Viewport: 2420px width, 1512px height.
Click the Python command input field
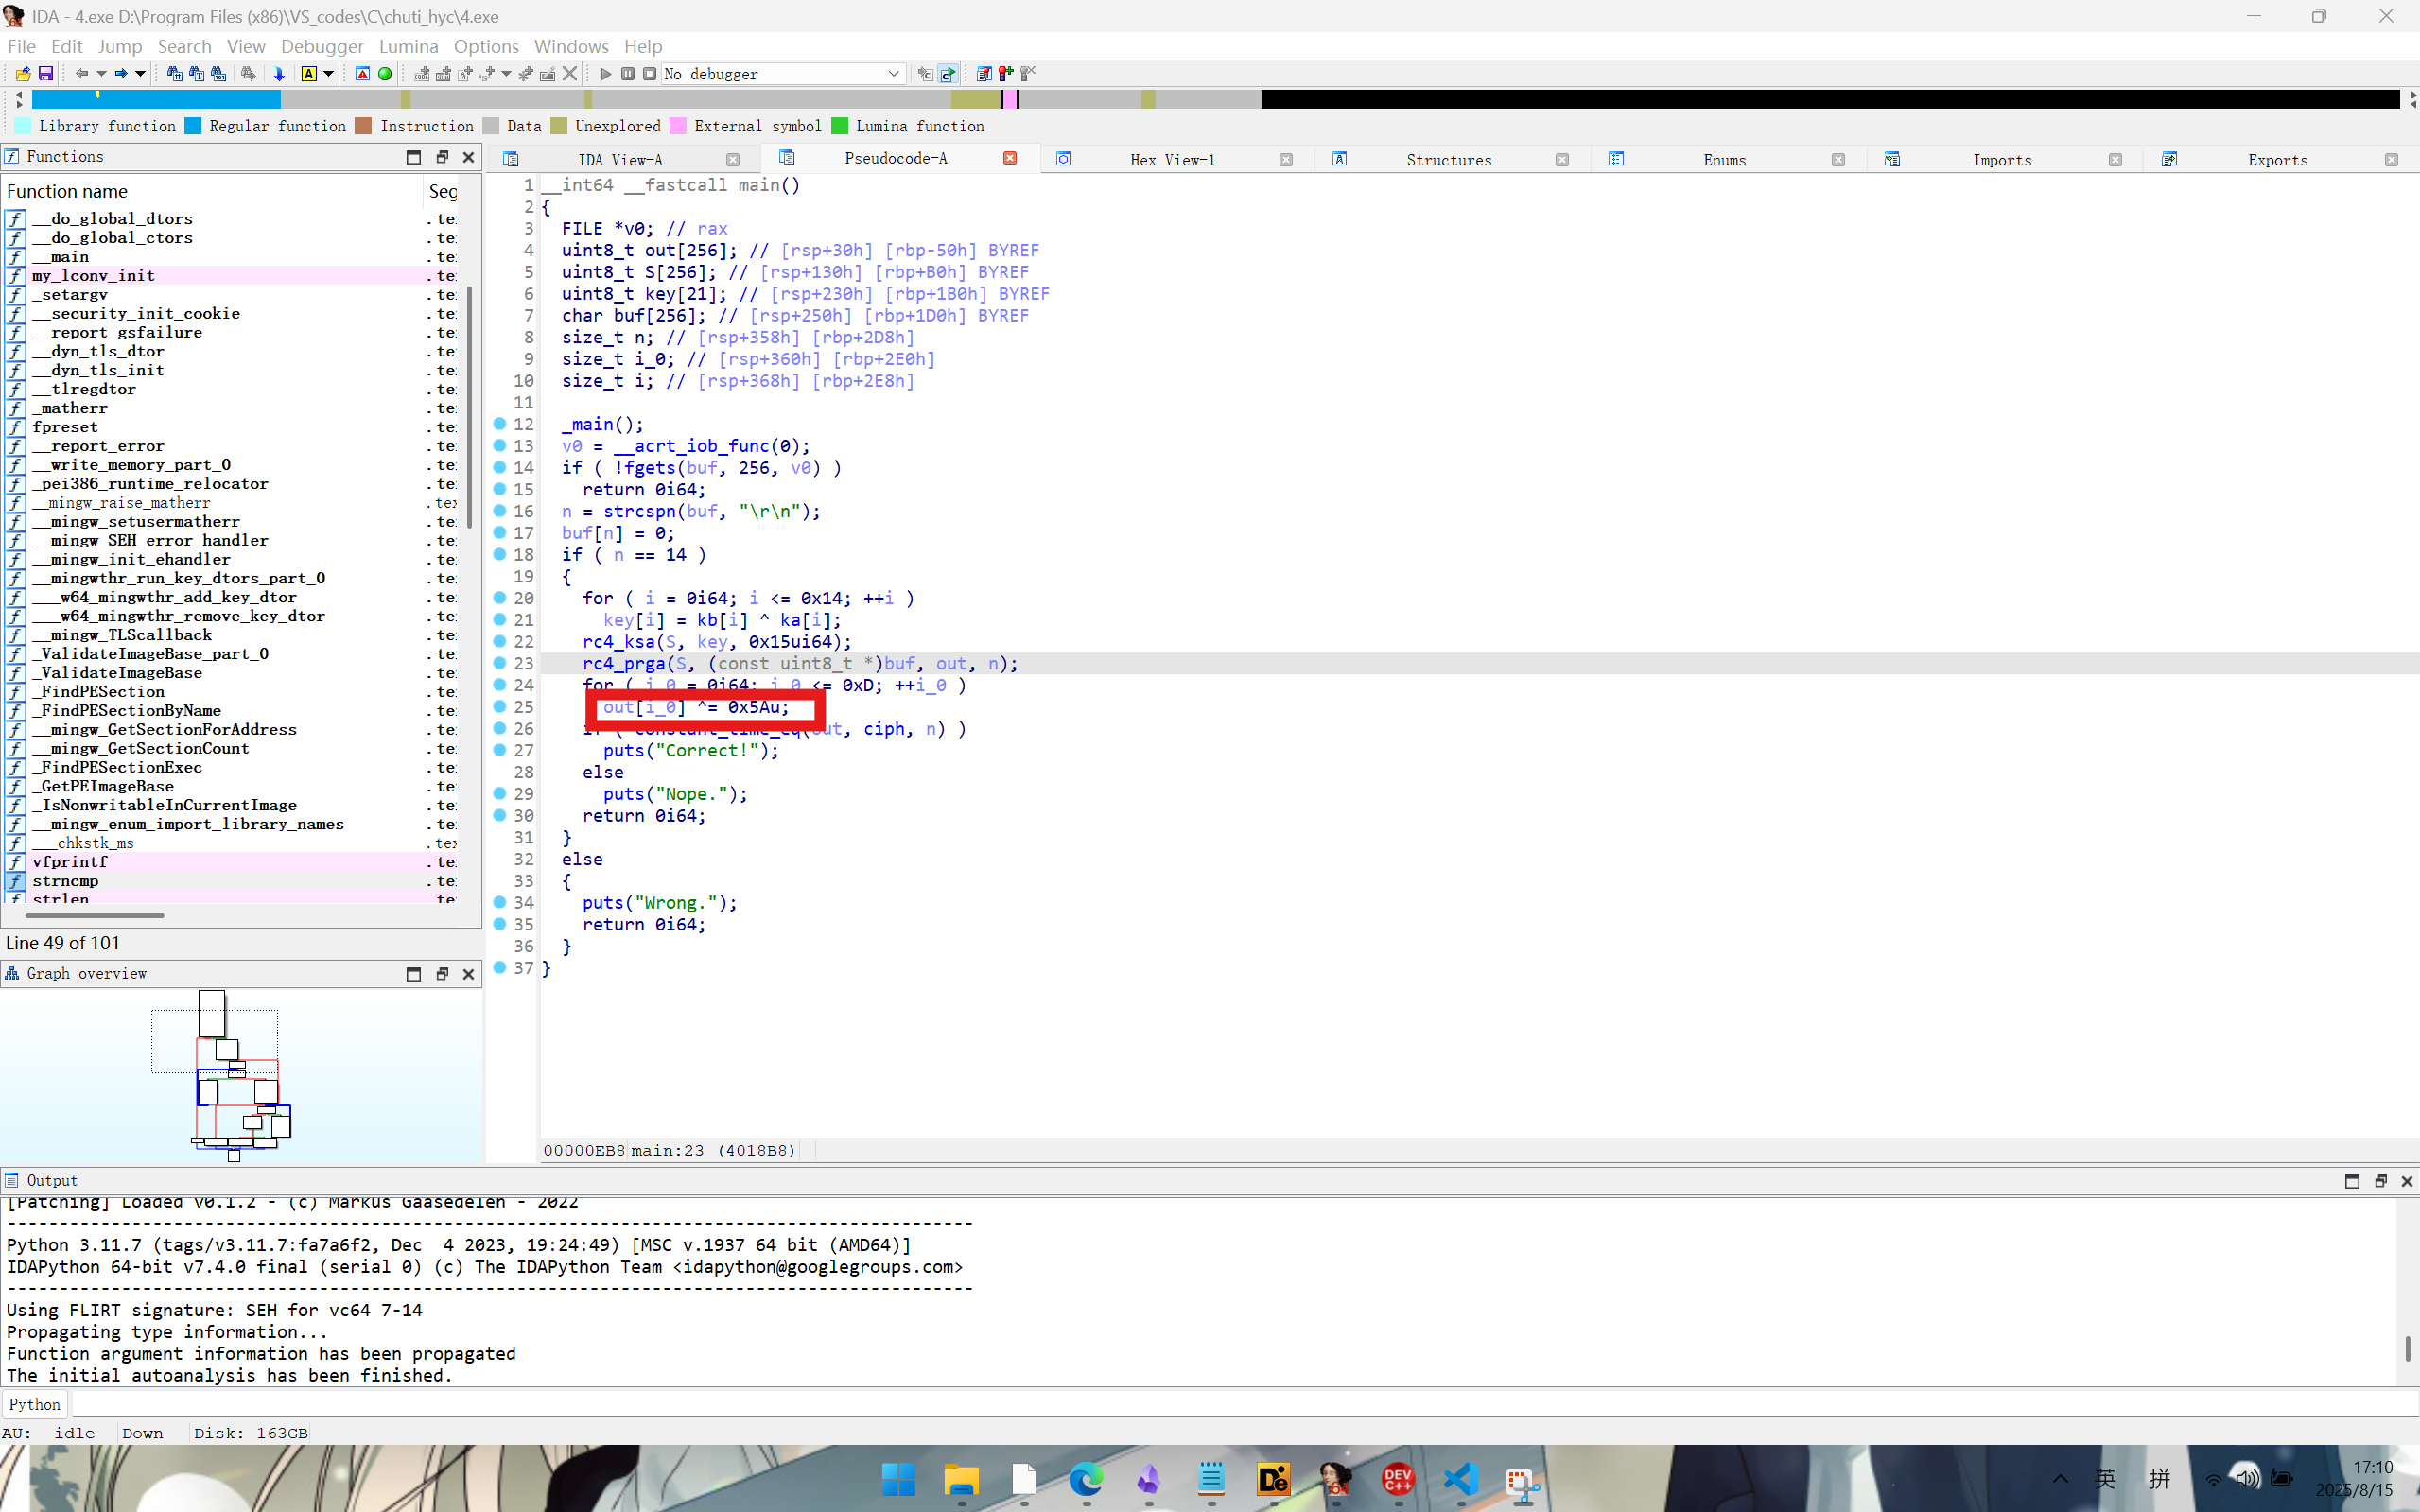pos(1244,1404)
